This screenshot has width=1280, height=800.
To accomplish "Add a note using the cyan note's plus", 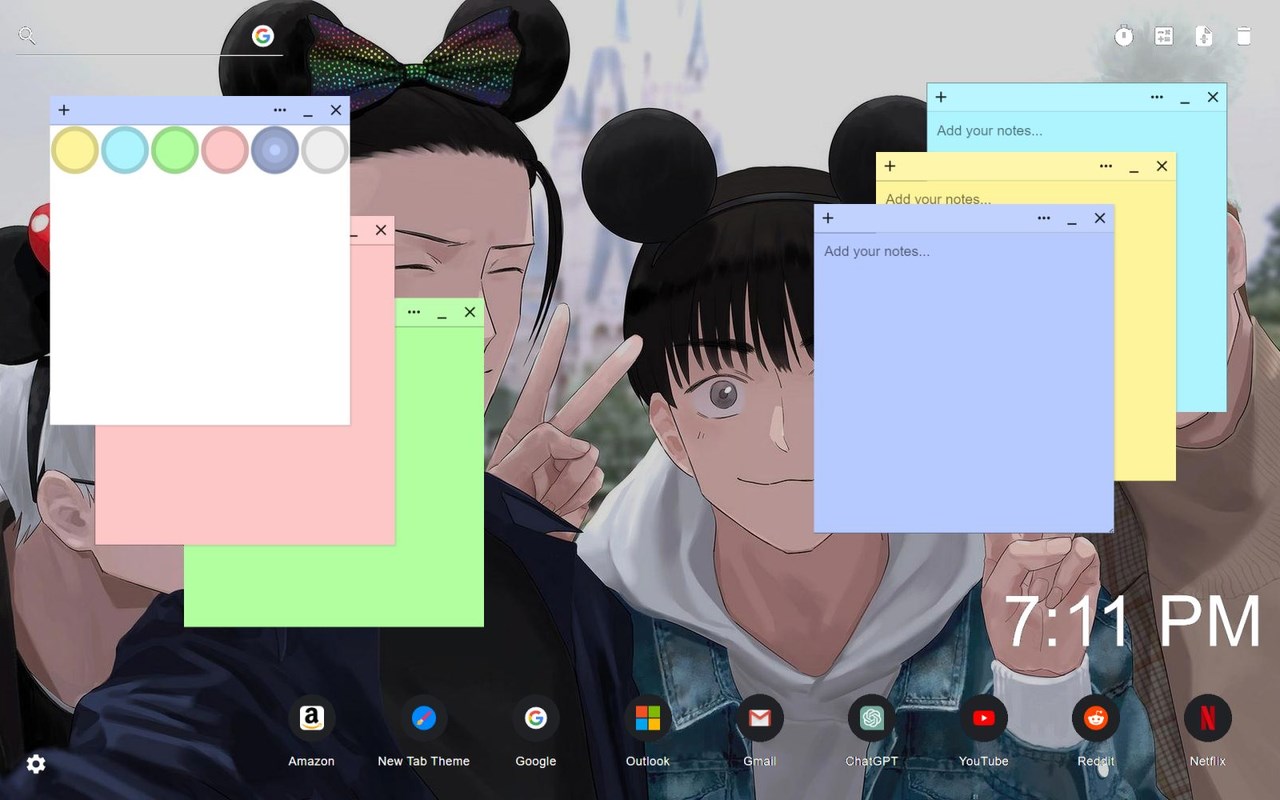I will (x=941, y=97).
